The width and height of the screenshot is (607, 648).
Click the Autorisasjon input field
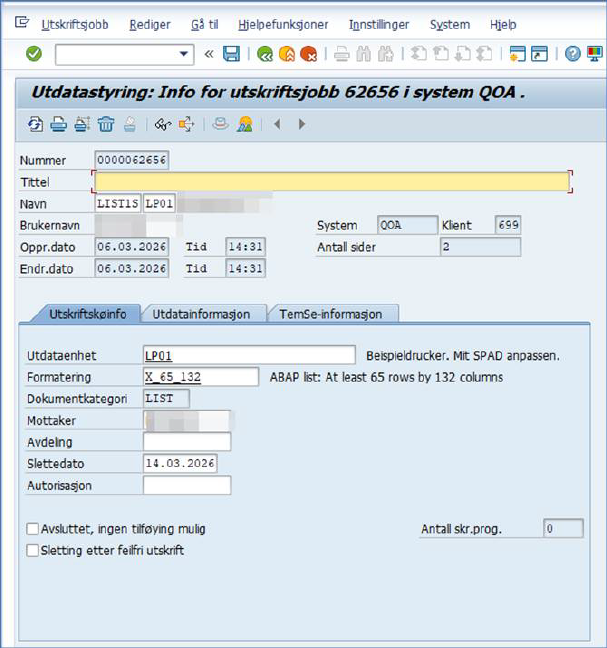coord(187,485)
